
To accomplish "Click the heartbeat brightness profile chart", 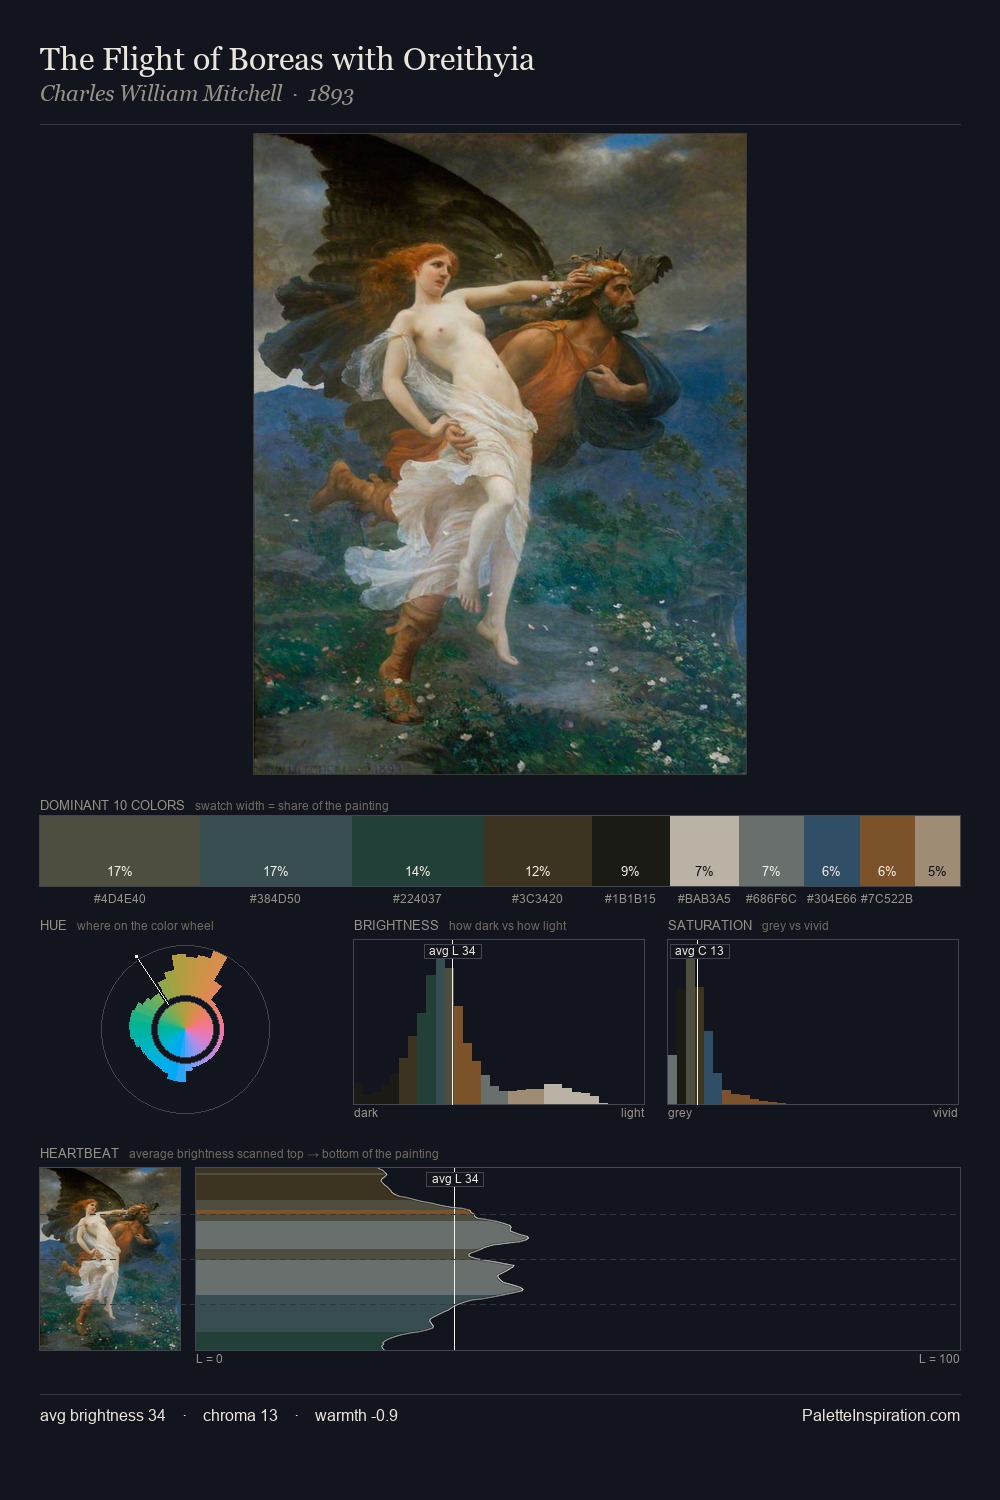I will tap(578, 1259).
